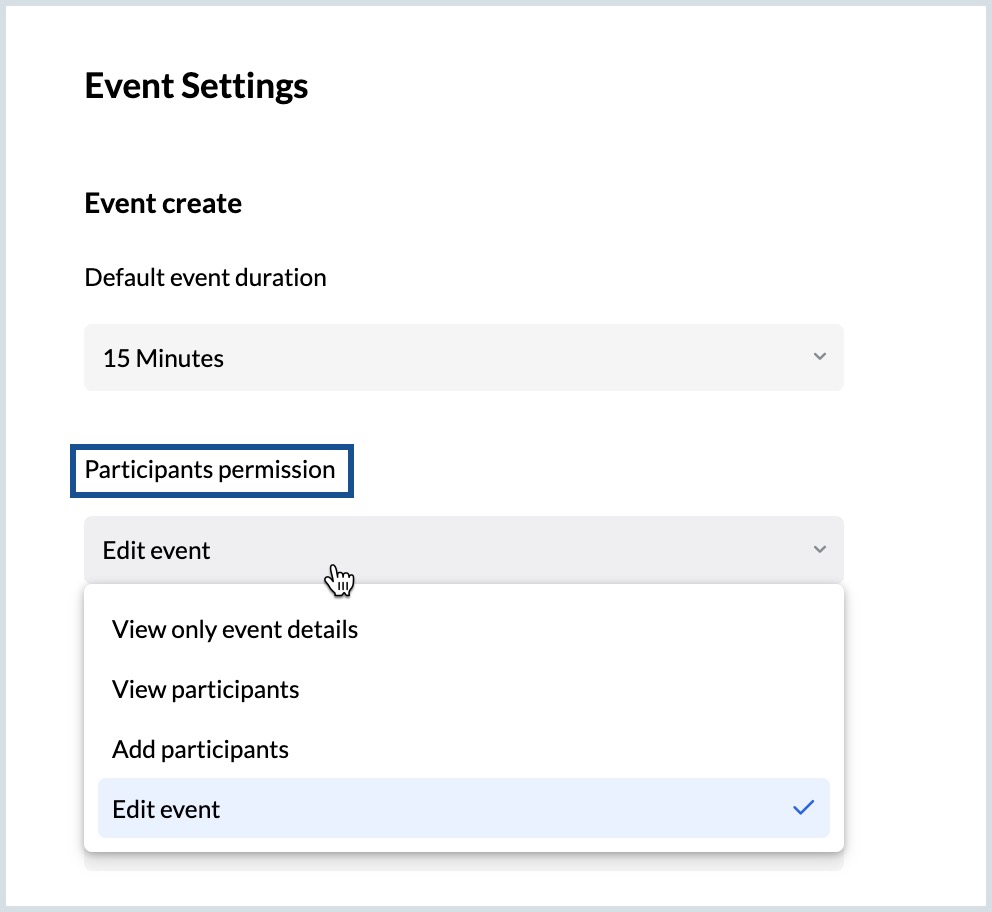This screenshot has height=912, width=992.
Task: Click the Event Settings heading
Action: point(196,87)
